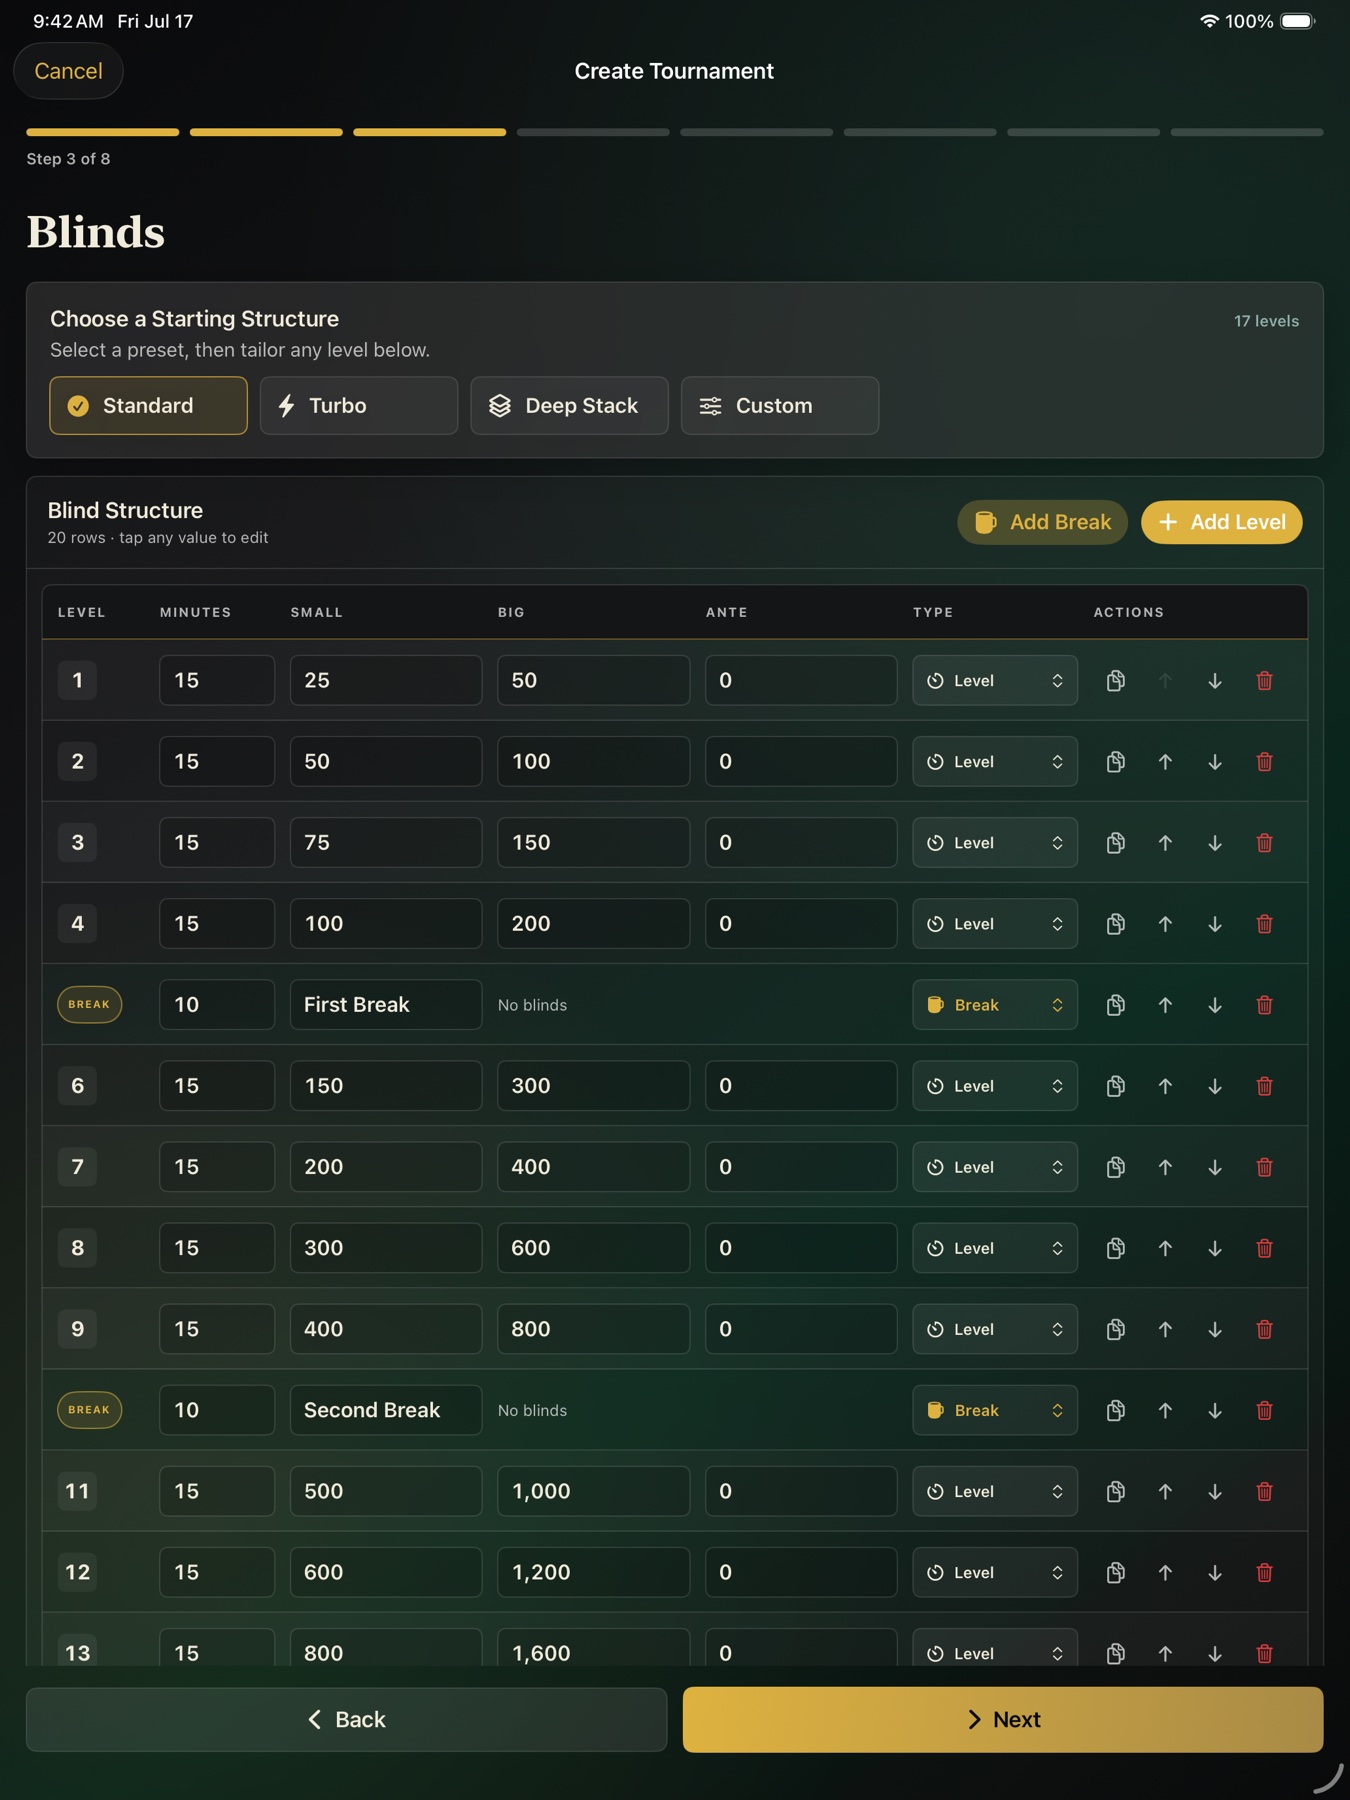Delete level 1 row
The height and width of the screenshot is (1800, 1350).
click(x=1265, y=681)
